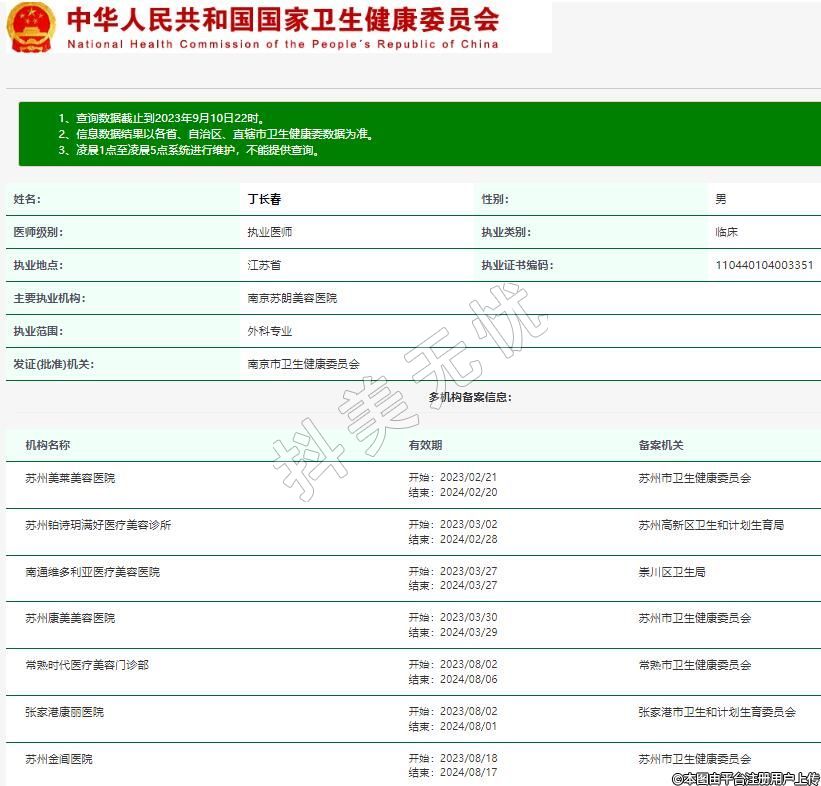Click the 张家港康丽医院 entry

pos(64,712)
